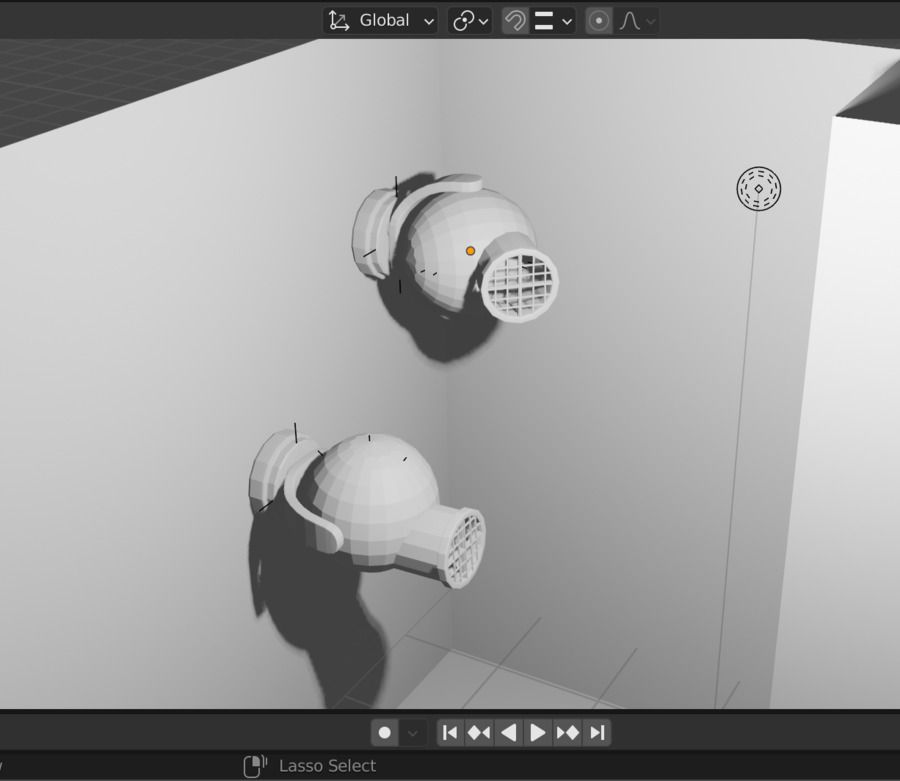
Task: Select the circular light object in the viewport
Action: [x=759, y=189]
